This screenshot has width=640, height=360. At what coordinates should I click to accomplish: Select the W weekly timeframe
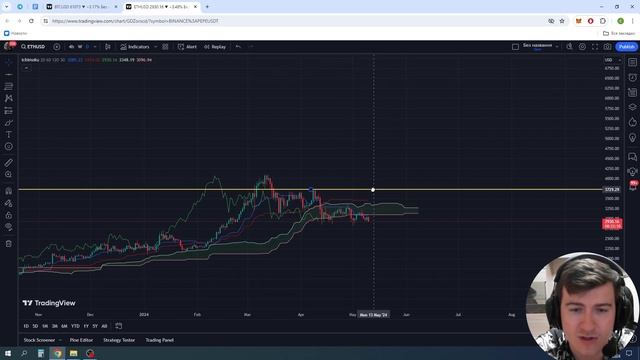click(80, 47)
